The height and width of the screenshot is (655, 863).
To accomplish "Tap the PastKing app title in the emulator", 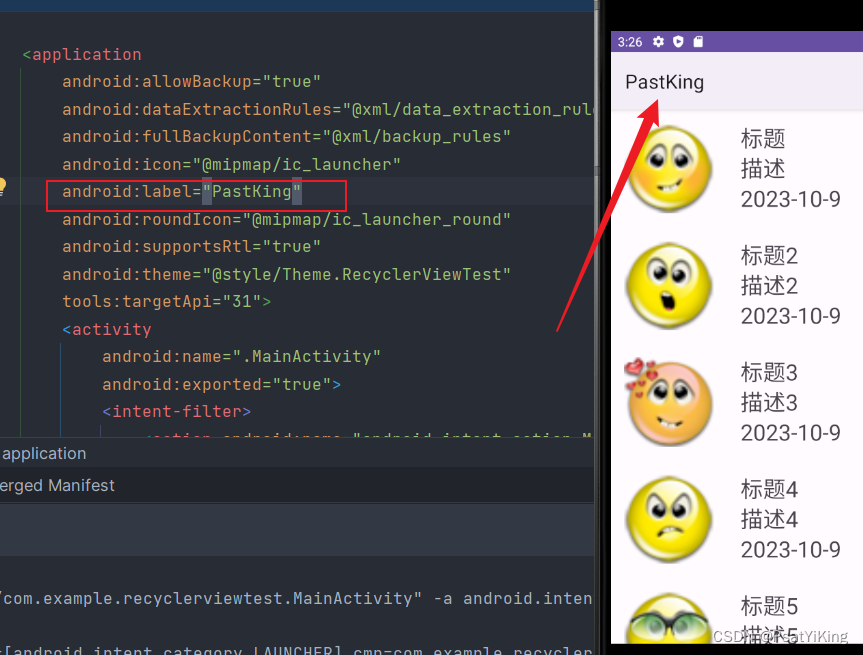I will pos(664,82).
